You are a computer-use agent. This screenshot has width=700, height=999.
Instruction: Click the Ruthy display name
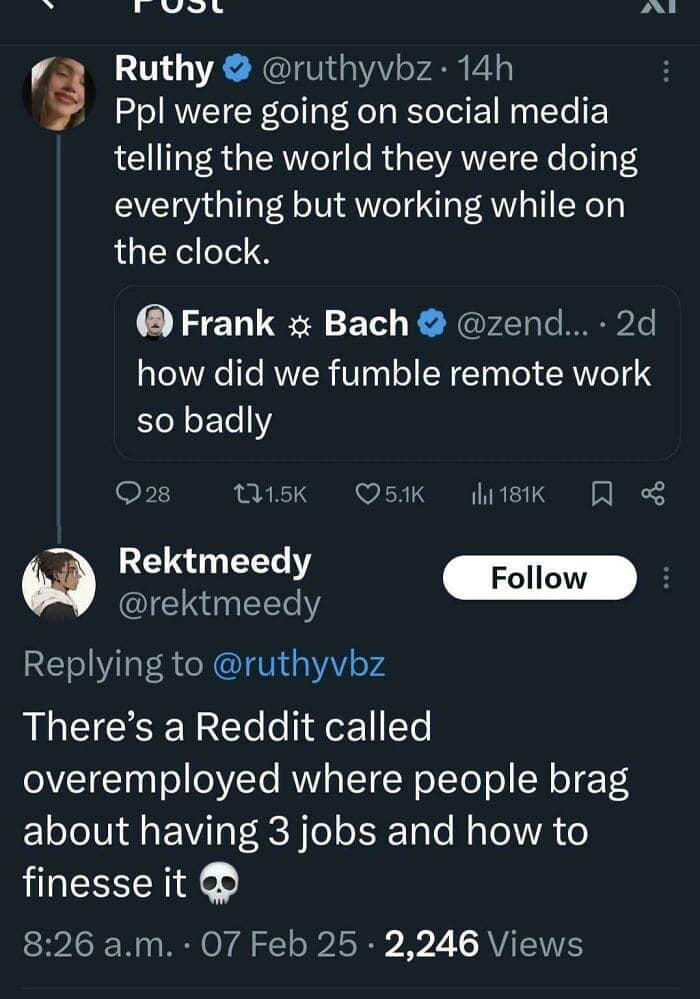coord(165,70)
